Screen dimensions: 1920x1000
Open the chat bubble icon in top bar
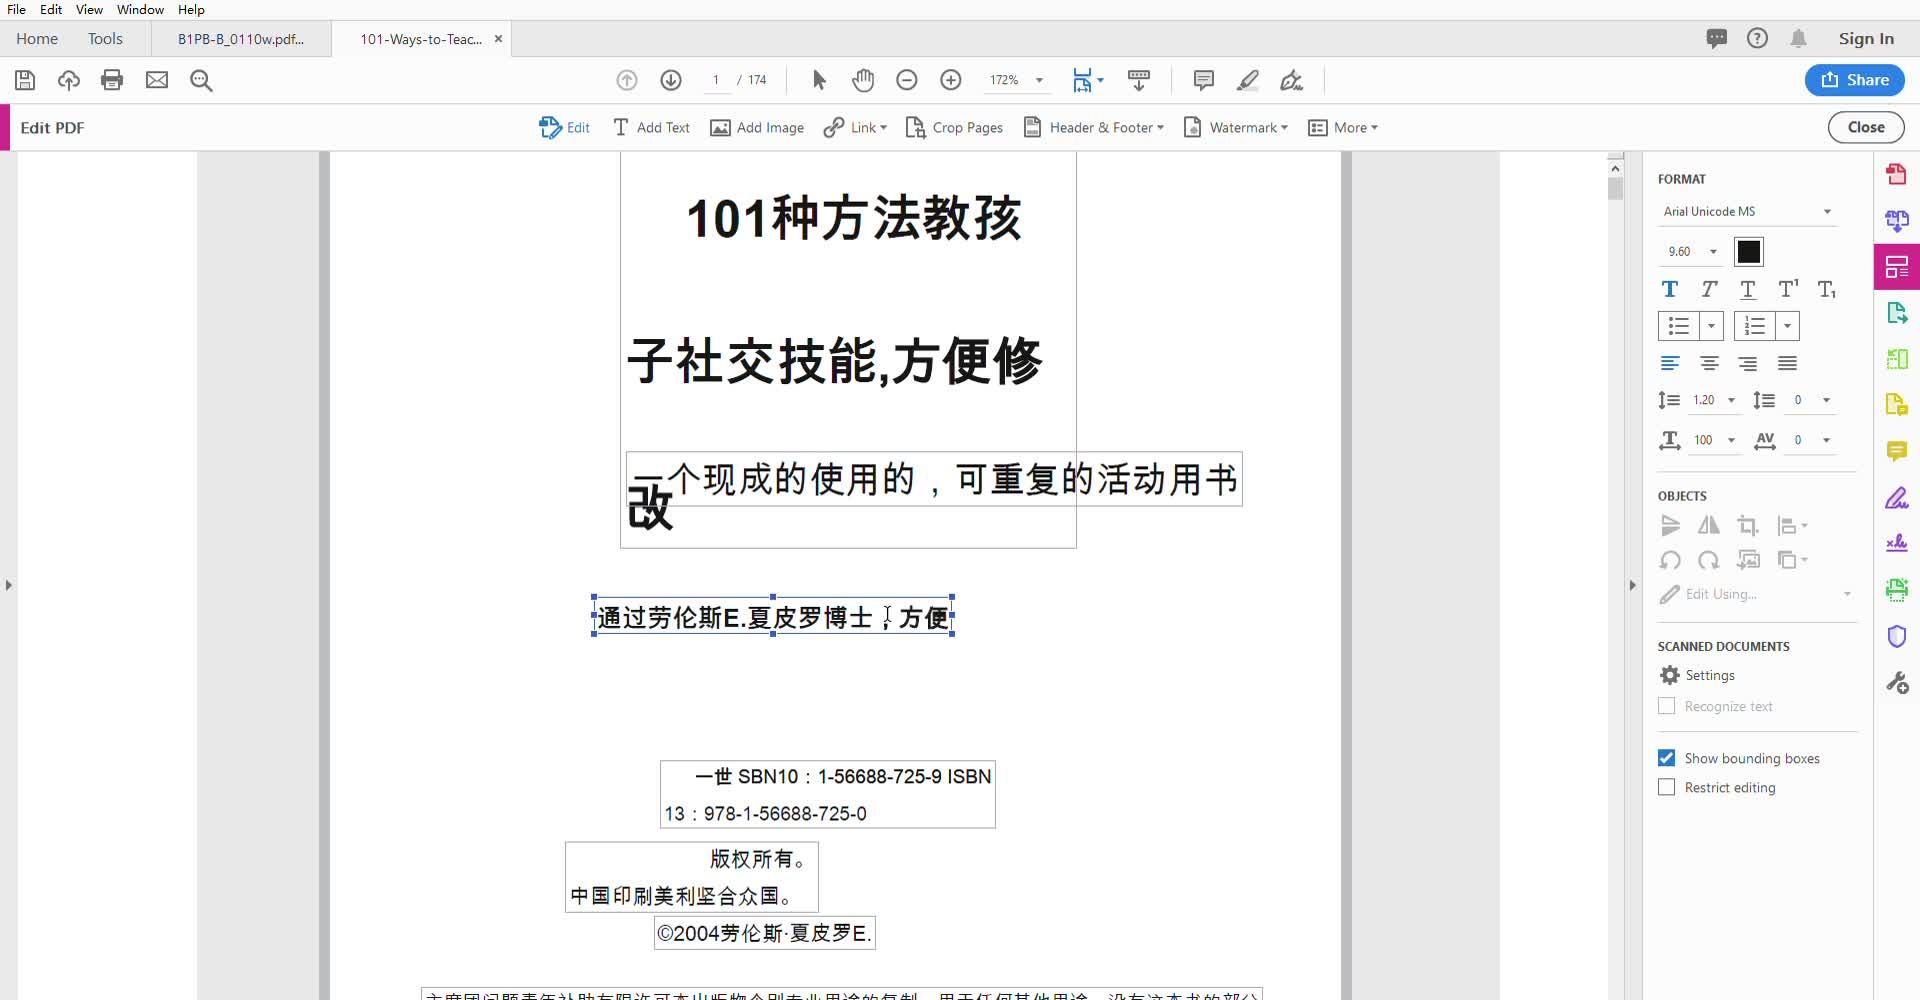point(1717,38)
